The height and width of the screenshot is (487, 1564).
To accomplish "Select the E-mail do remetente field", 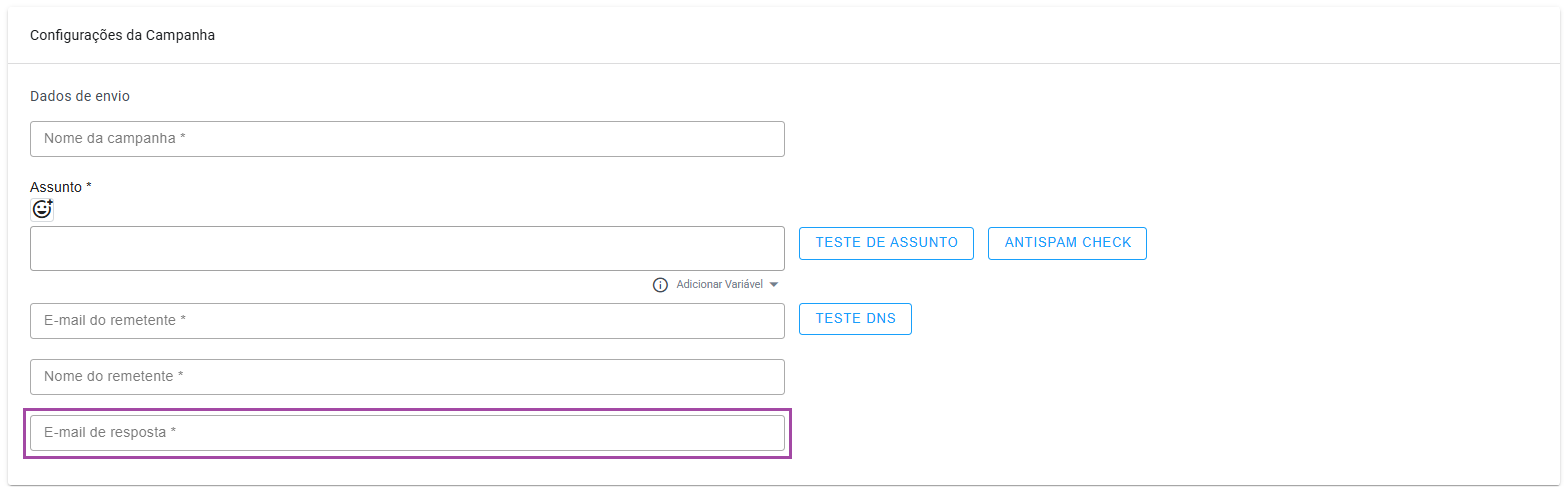I will tap(407, 321).
